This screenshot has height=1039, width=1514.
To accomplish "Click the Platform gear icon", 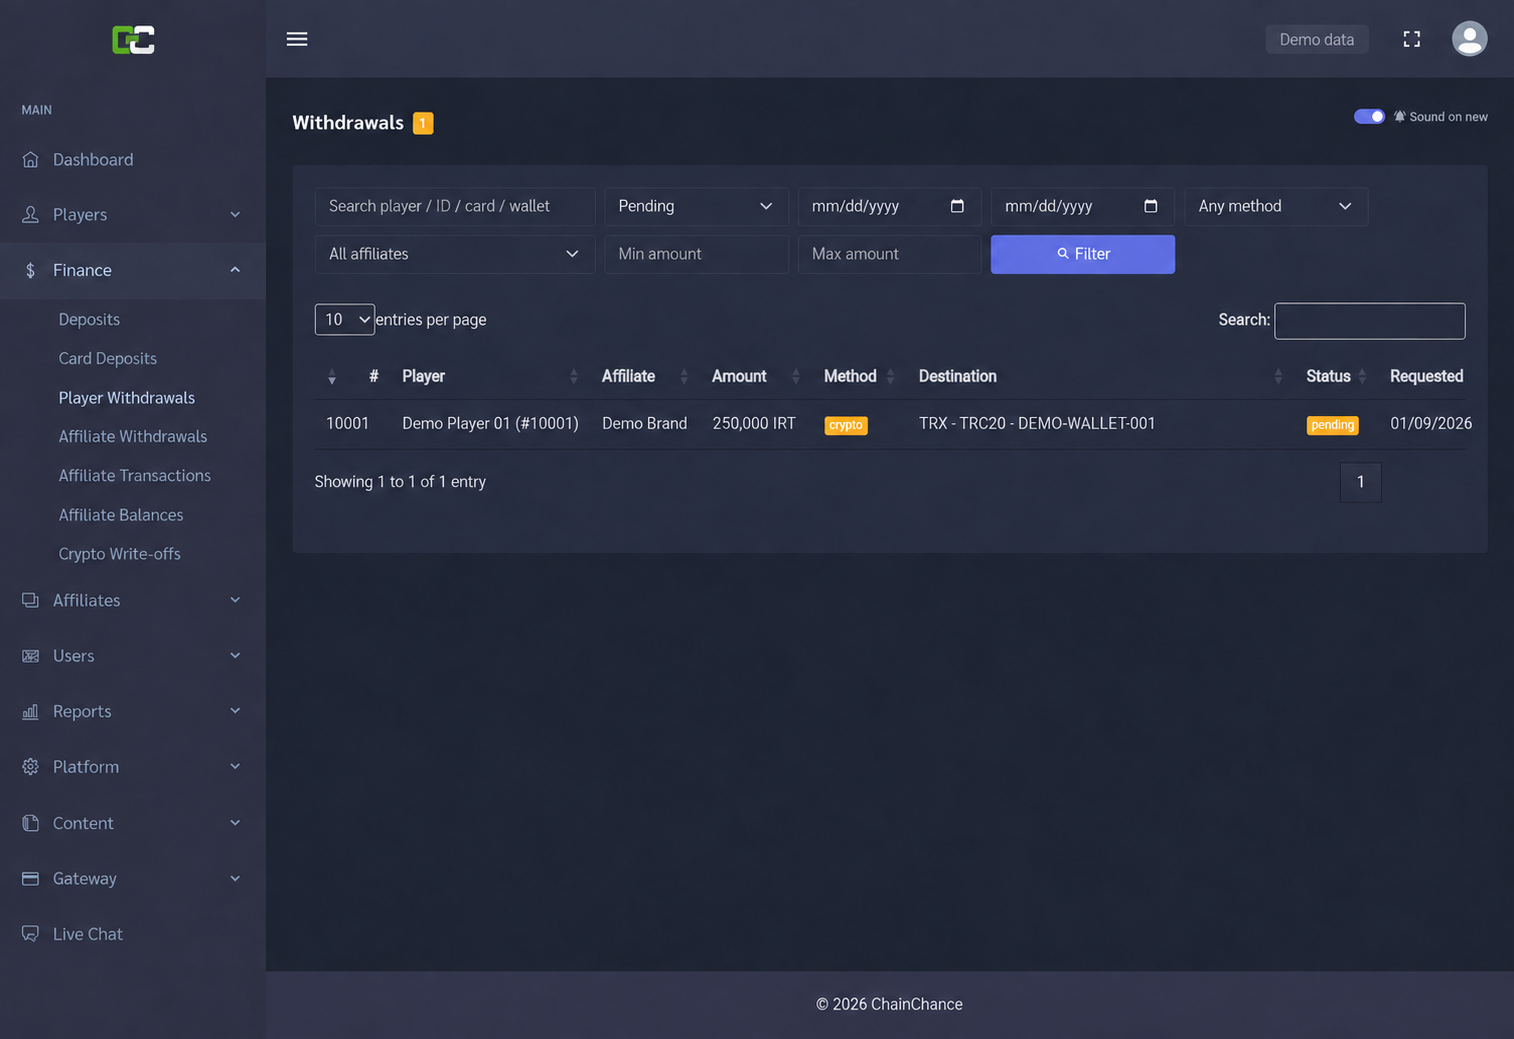I will tap(31, 767).
